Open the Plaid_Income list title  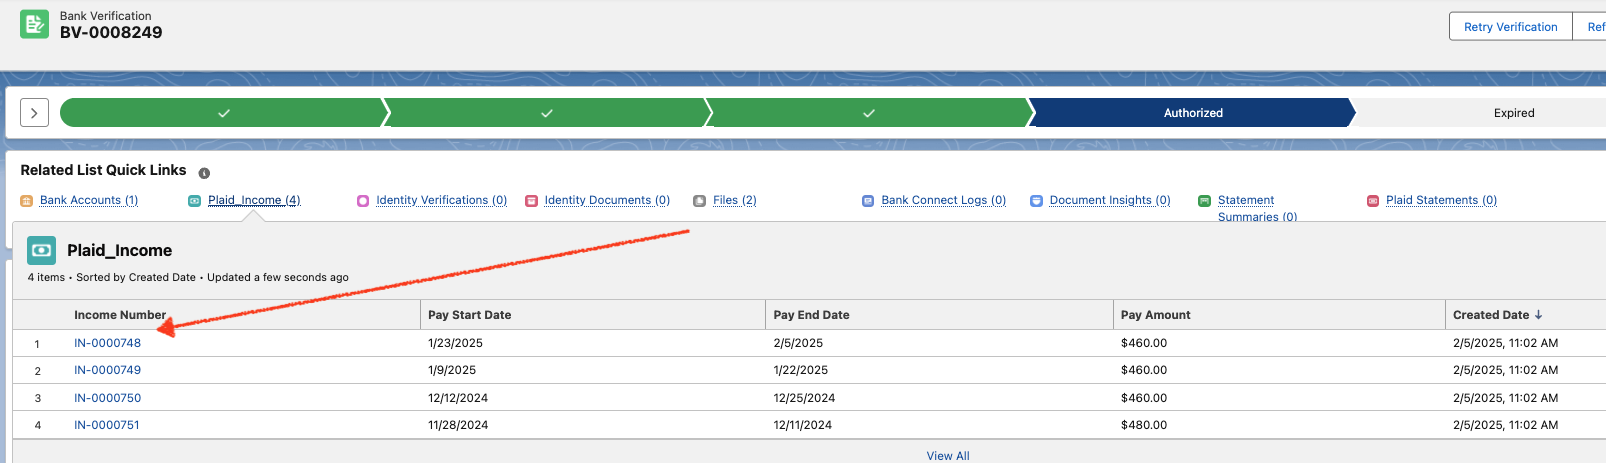point(119,250)
